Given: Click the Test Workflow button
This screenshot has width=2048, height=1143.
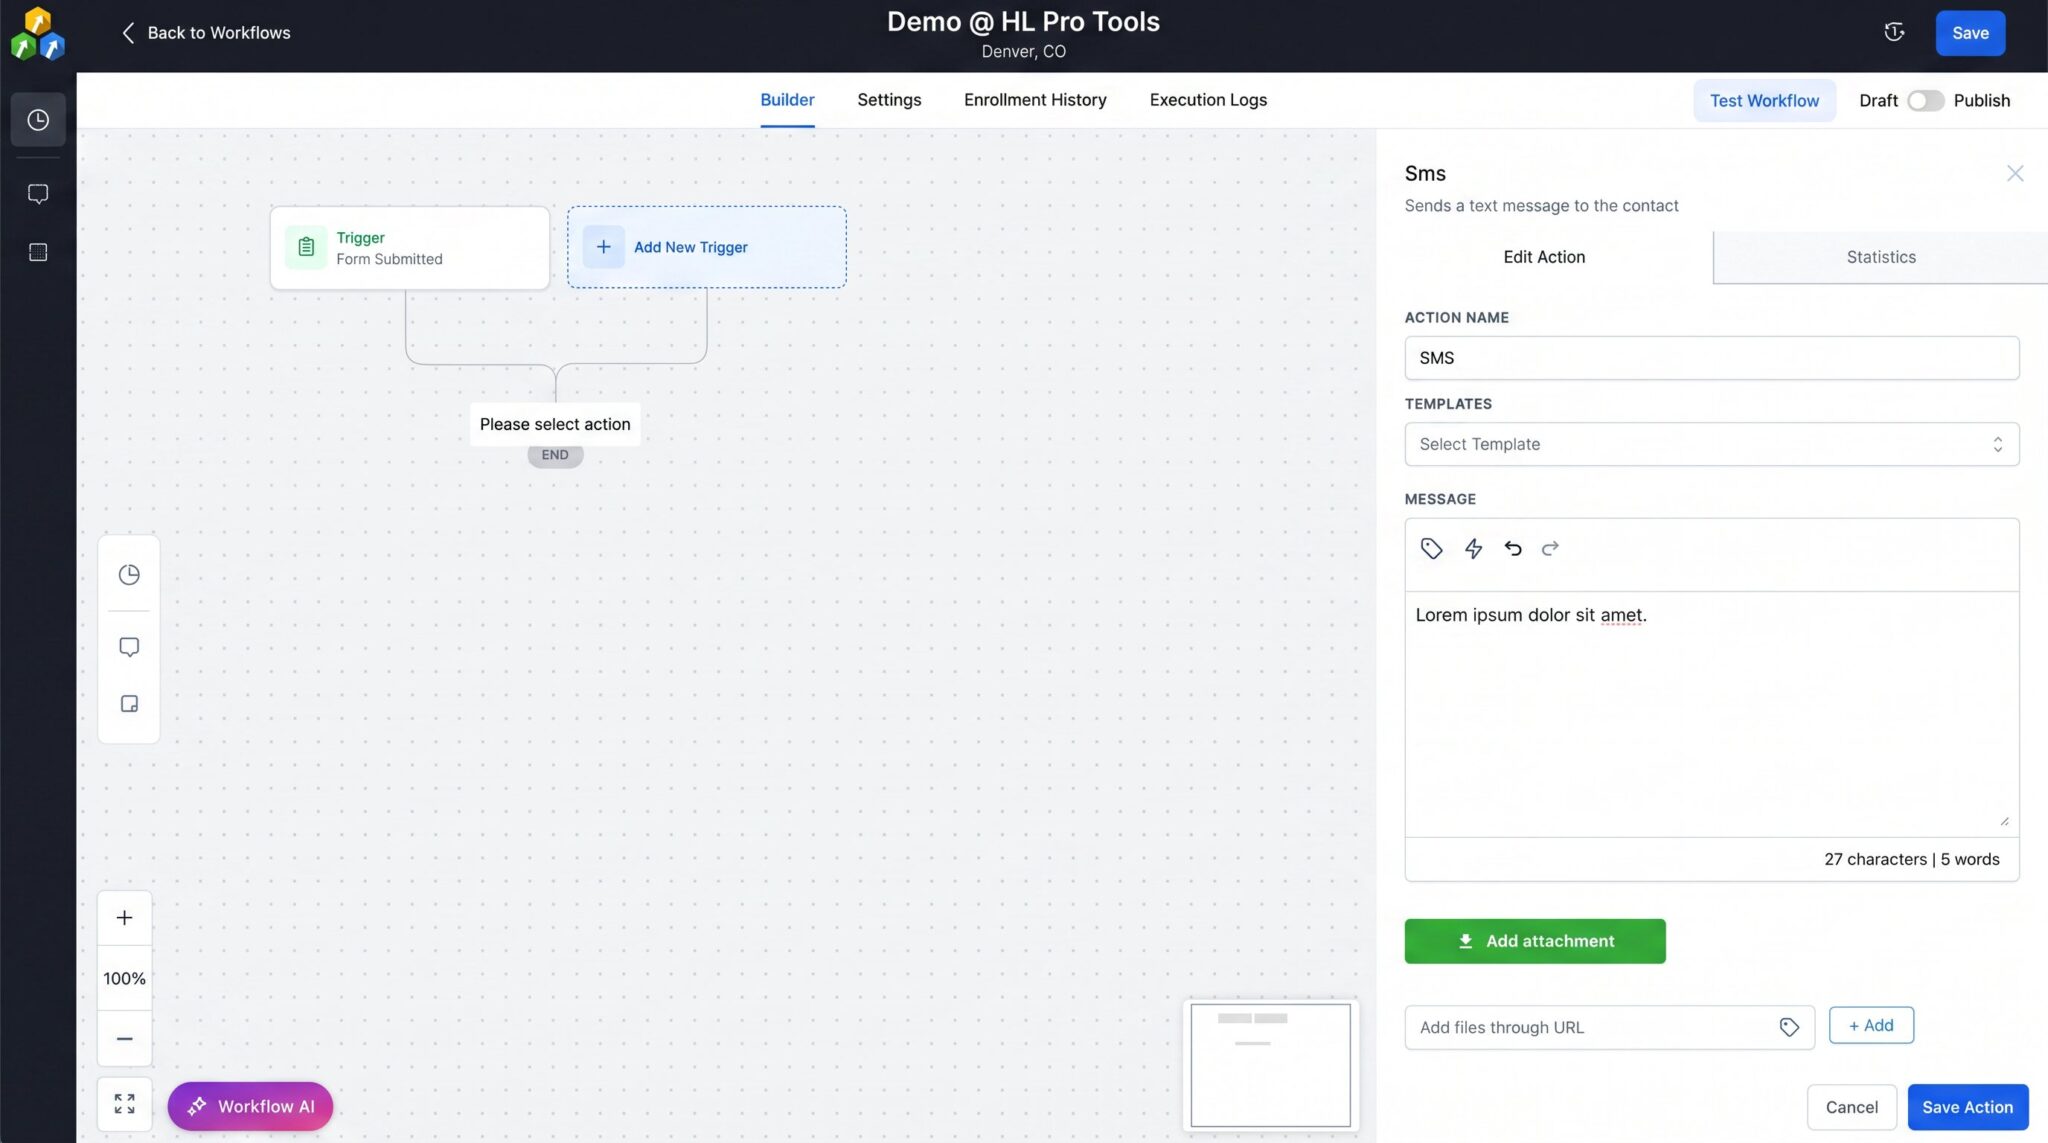Looking at the screenshot, I should pos(1764,101).
